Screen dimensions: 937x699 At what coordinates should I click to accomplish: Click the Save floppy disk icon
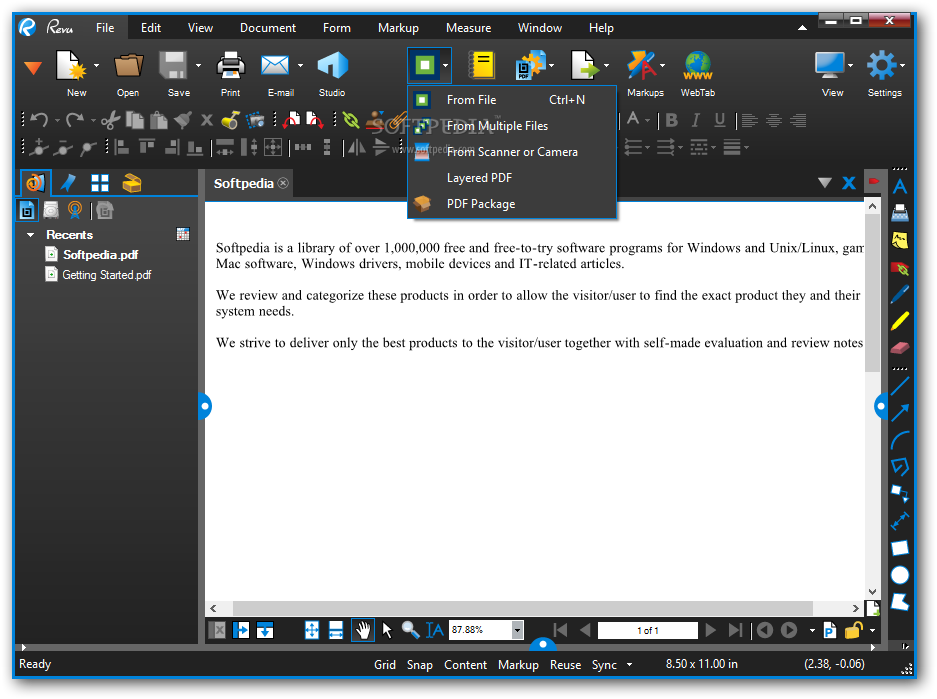(173, 65)
